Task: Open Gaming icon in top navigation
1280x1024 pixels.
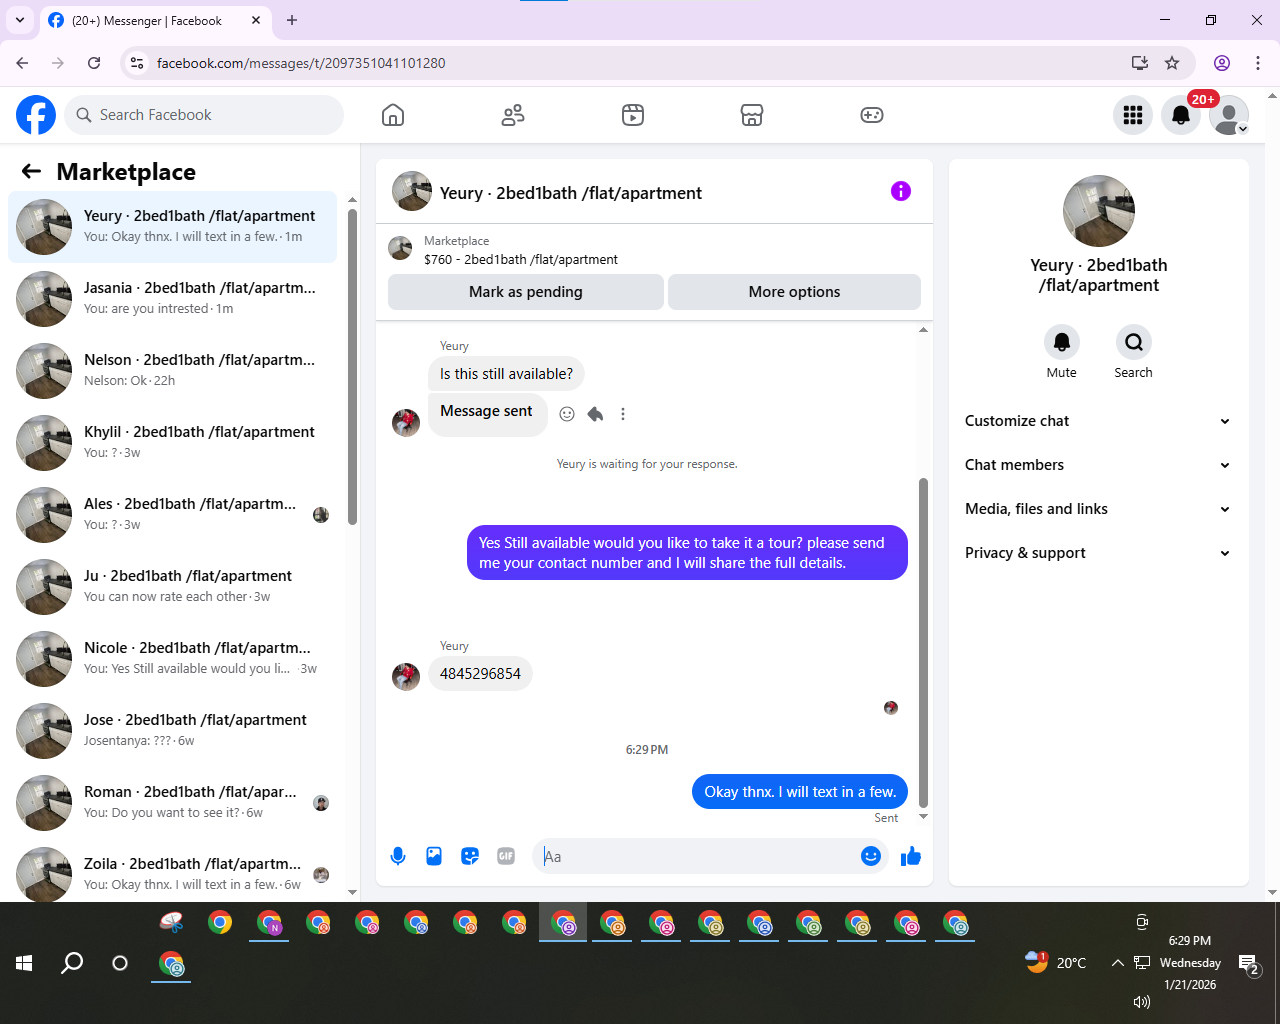Action: (872, 115)
